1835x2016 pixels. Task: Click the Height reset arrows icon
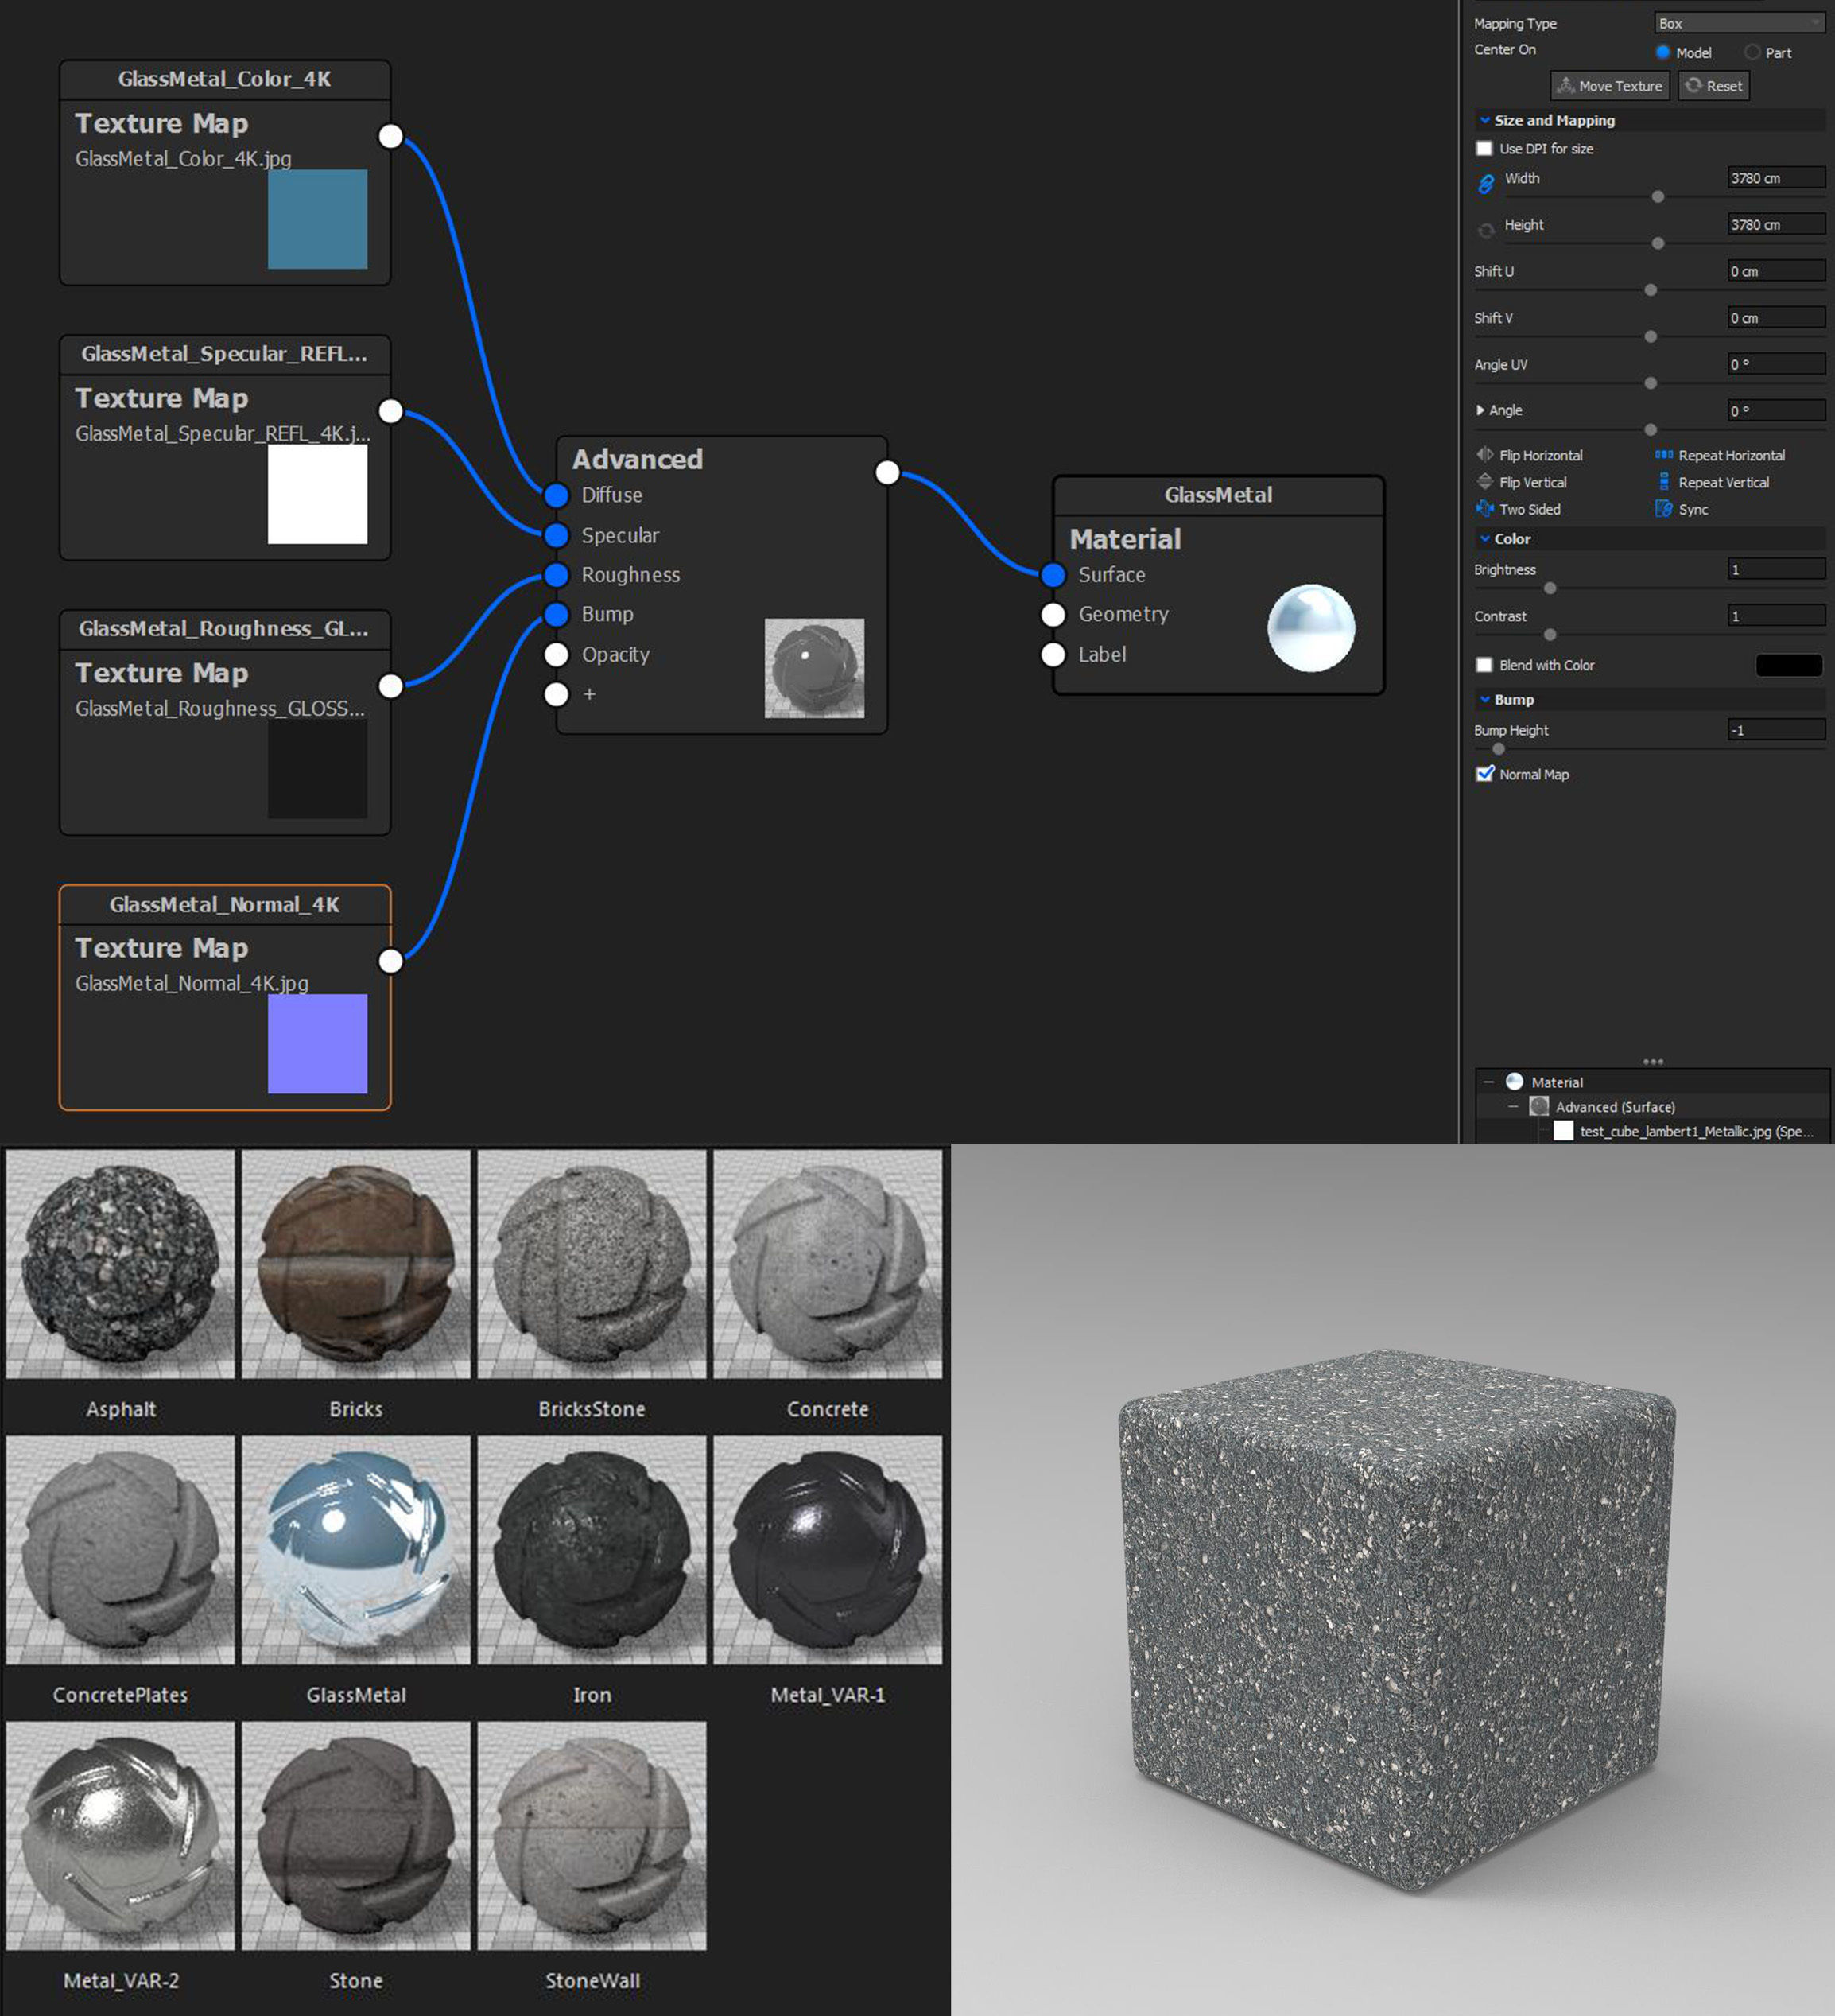pos(1486,230)
